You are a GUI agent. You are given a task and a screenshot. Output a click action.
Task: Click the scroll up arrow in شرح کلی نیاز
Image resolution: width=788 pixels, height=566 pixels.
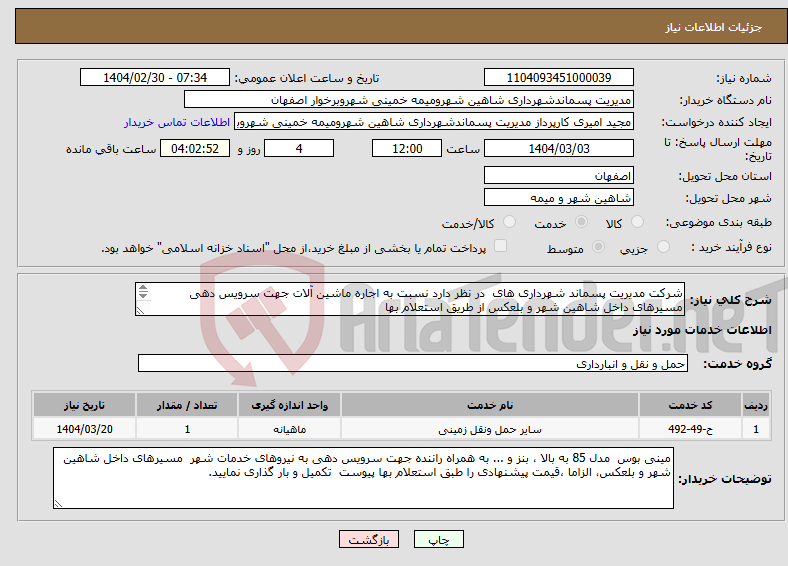(143, 288)
